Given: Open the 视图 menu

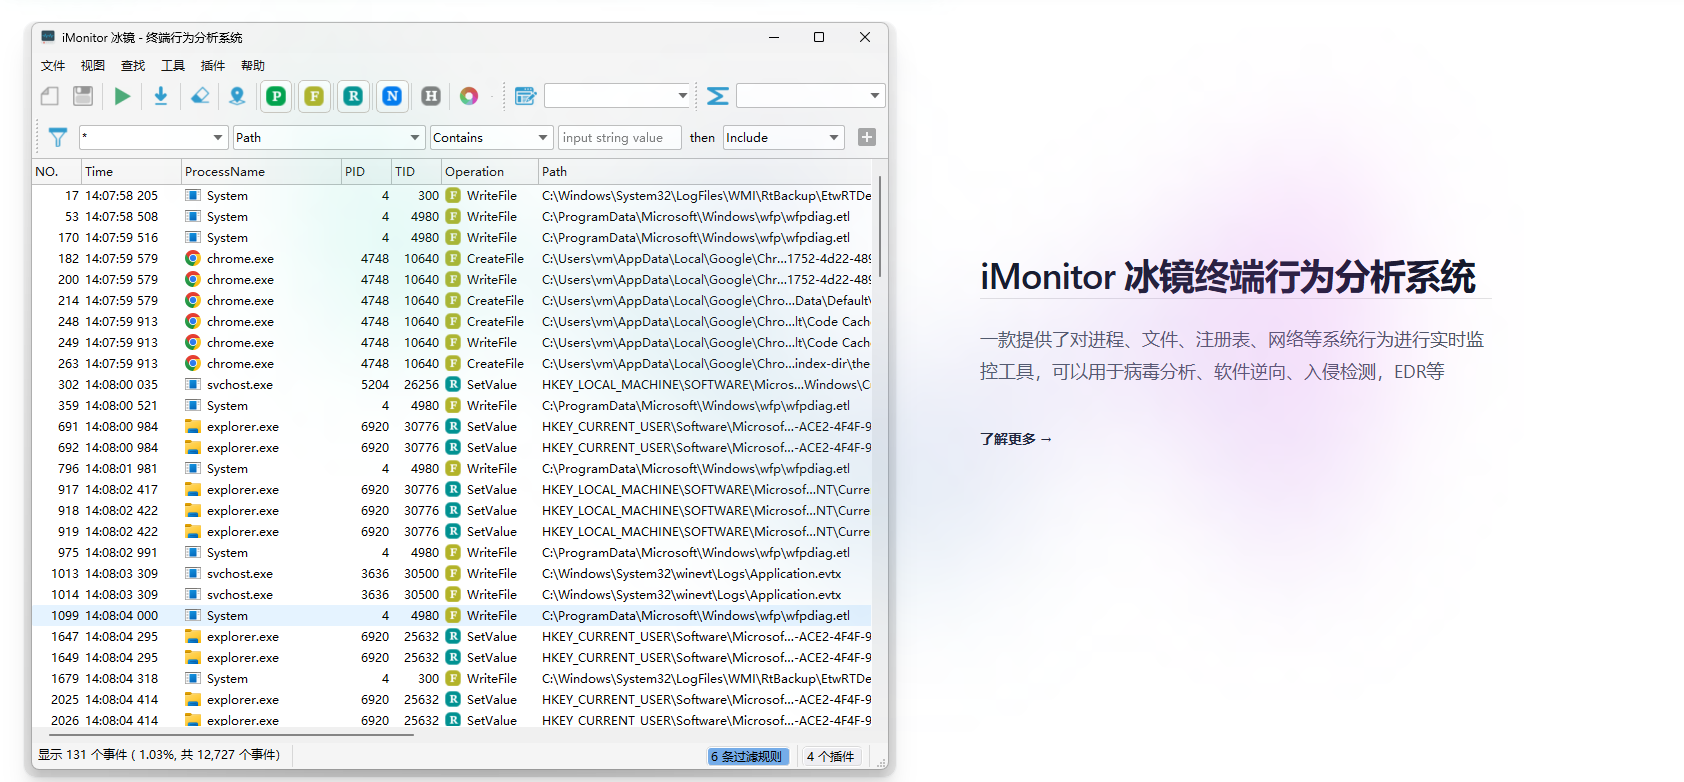Looking at the screenshot, I should (93, 66).
